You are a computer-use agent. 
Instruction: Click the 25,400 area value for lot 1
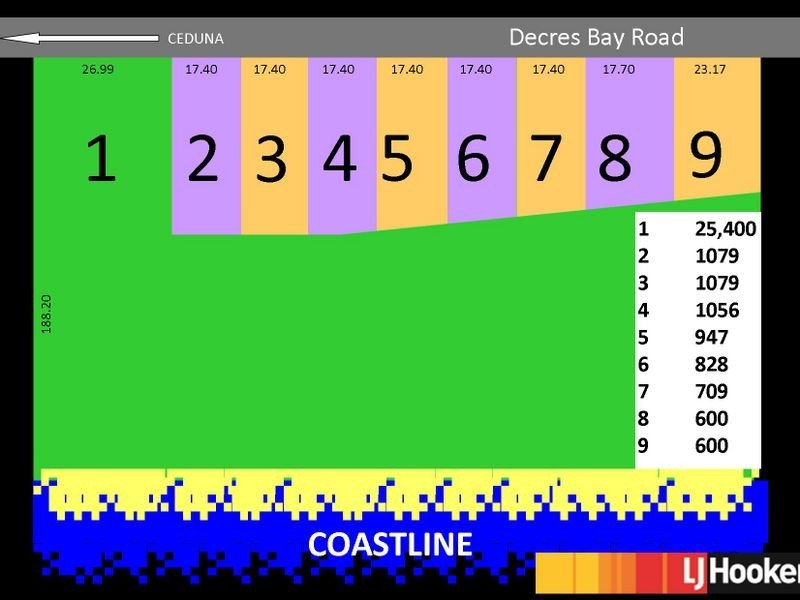tap(726, 229)
